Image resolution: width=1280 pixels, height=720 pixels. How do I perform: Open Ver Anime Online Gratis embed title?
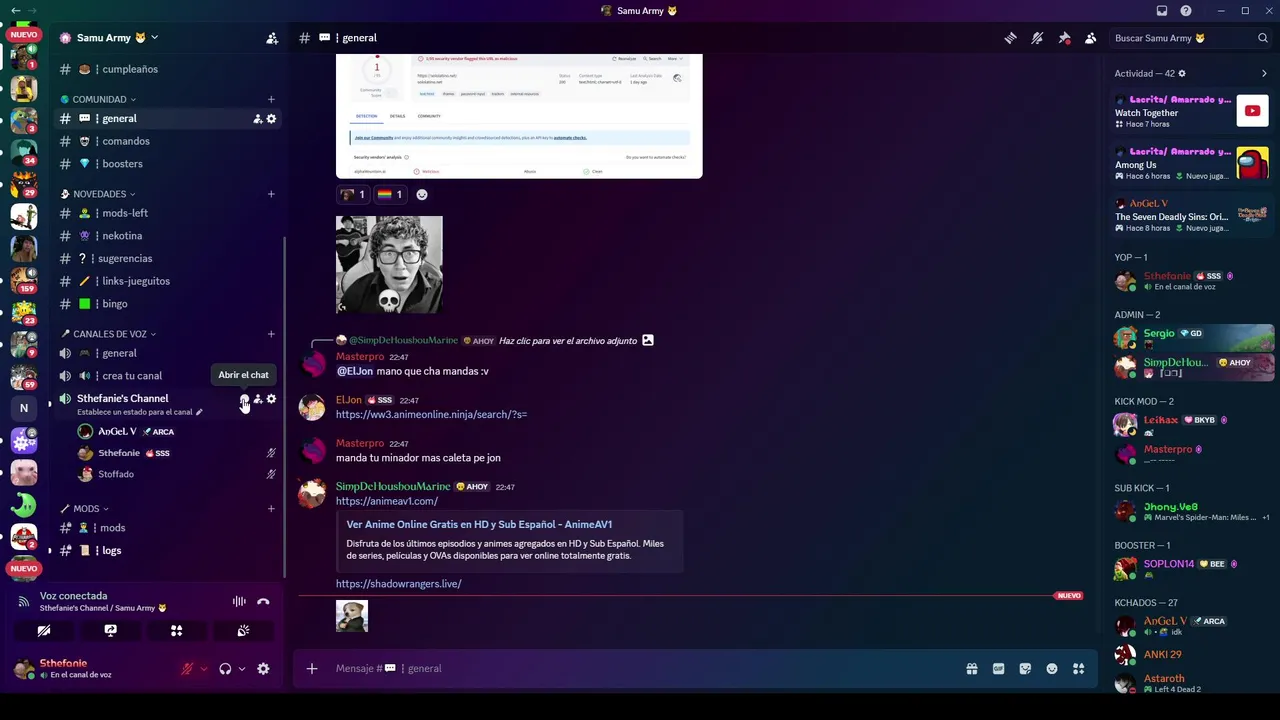(x=479, y=524)
